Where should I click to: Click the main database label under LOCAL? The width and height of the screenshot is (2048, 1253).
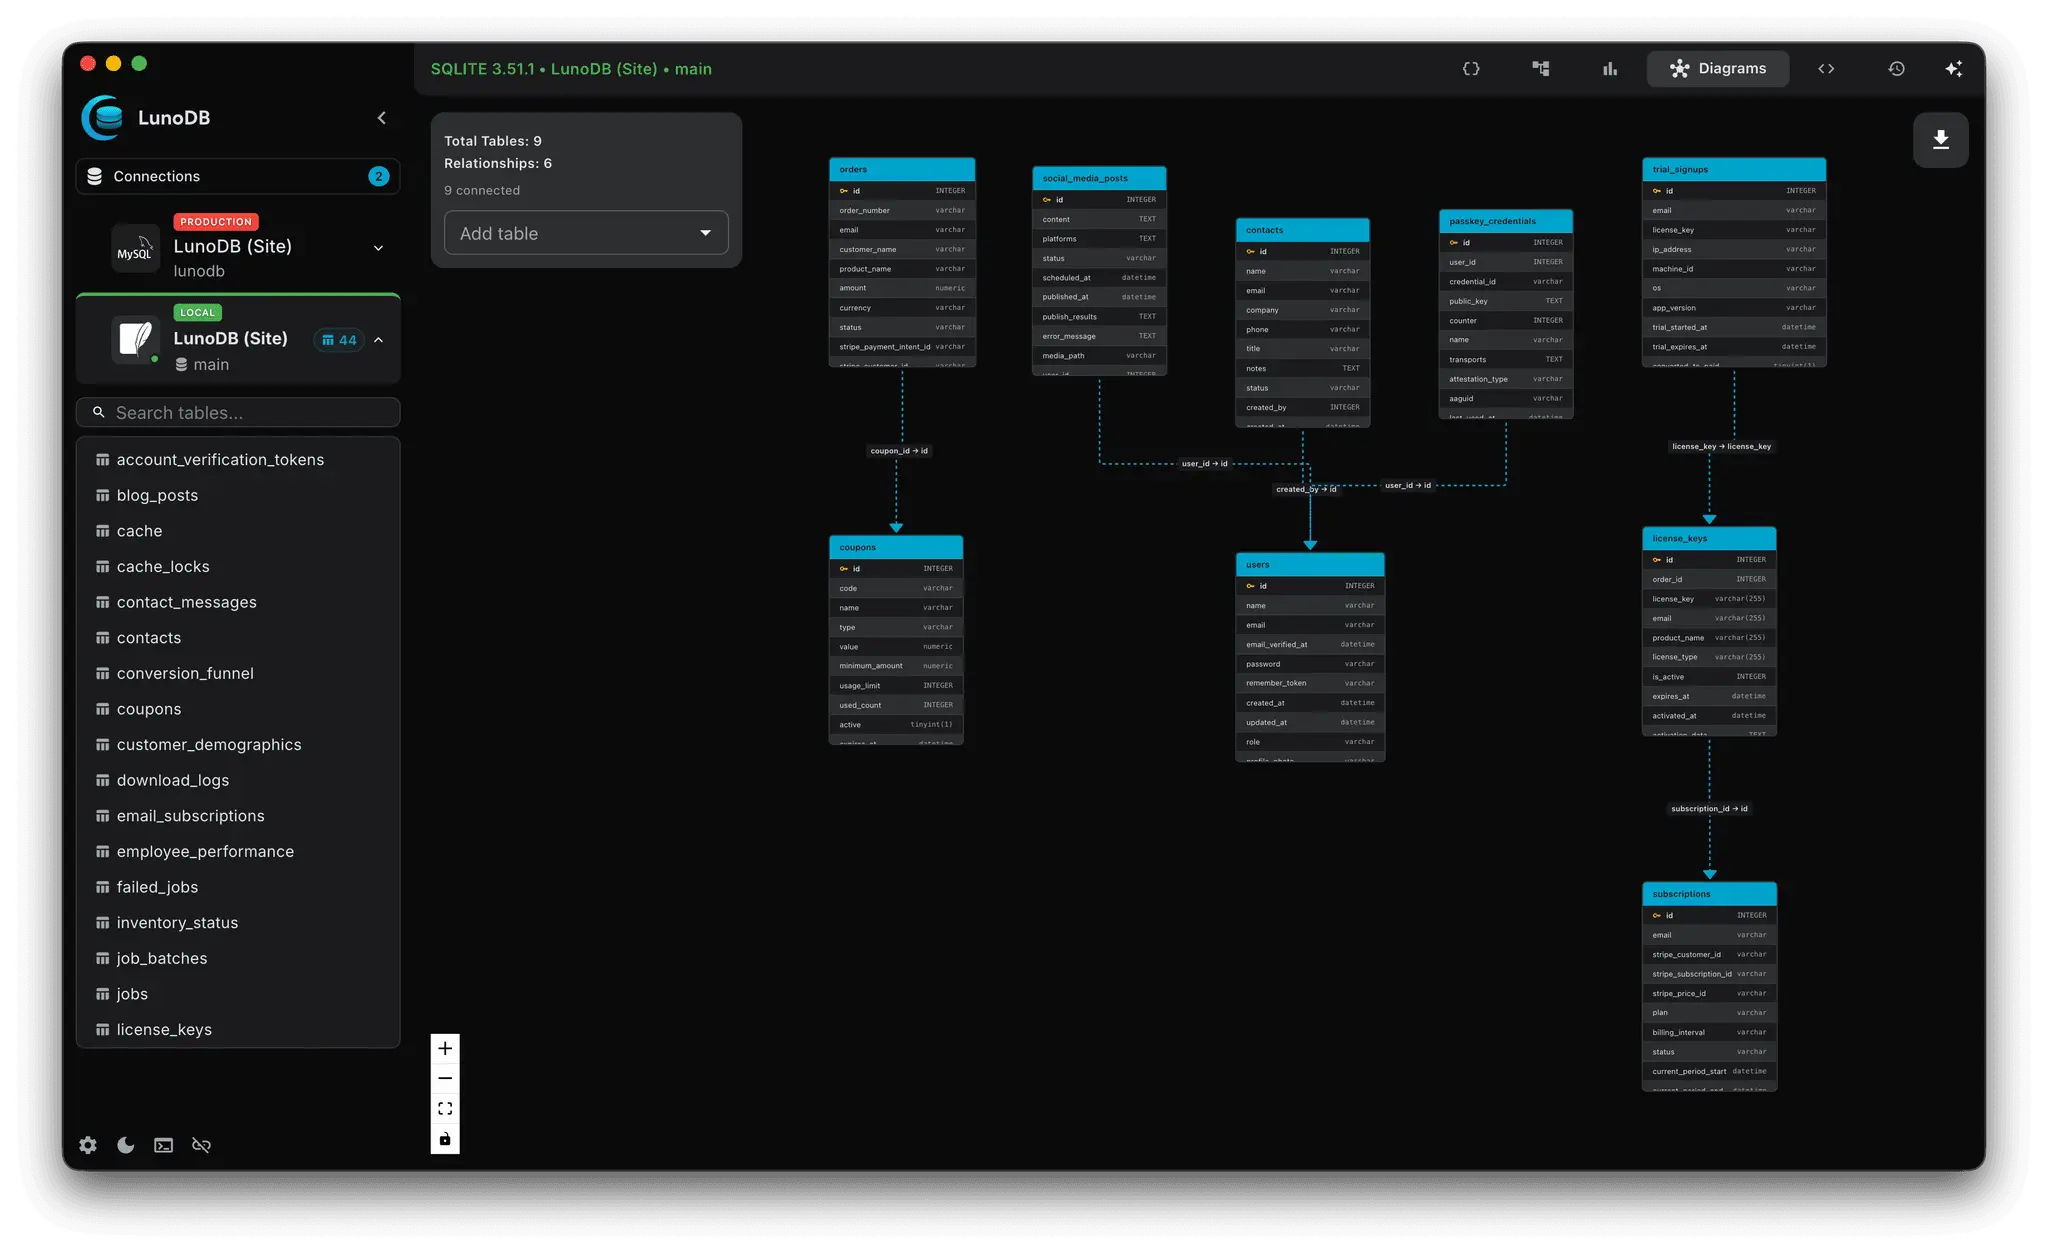pos(211,365)
